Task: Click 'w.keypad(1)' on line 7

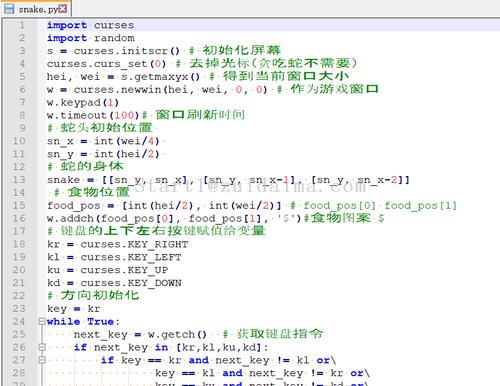Action: [x=83, y=102]
